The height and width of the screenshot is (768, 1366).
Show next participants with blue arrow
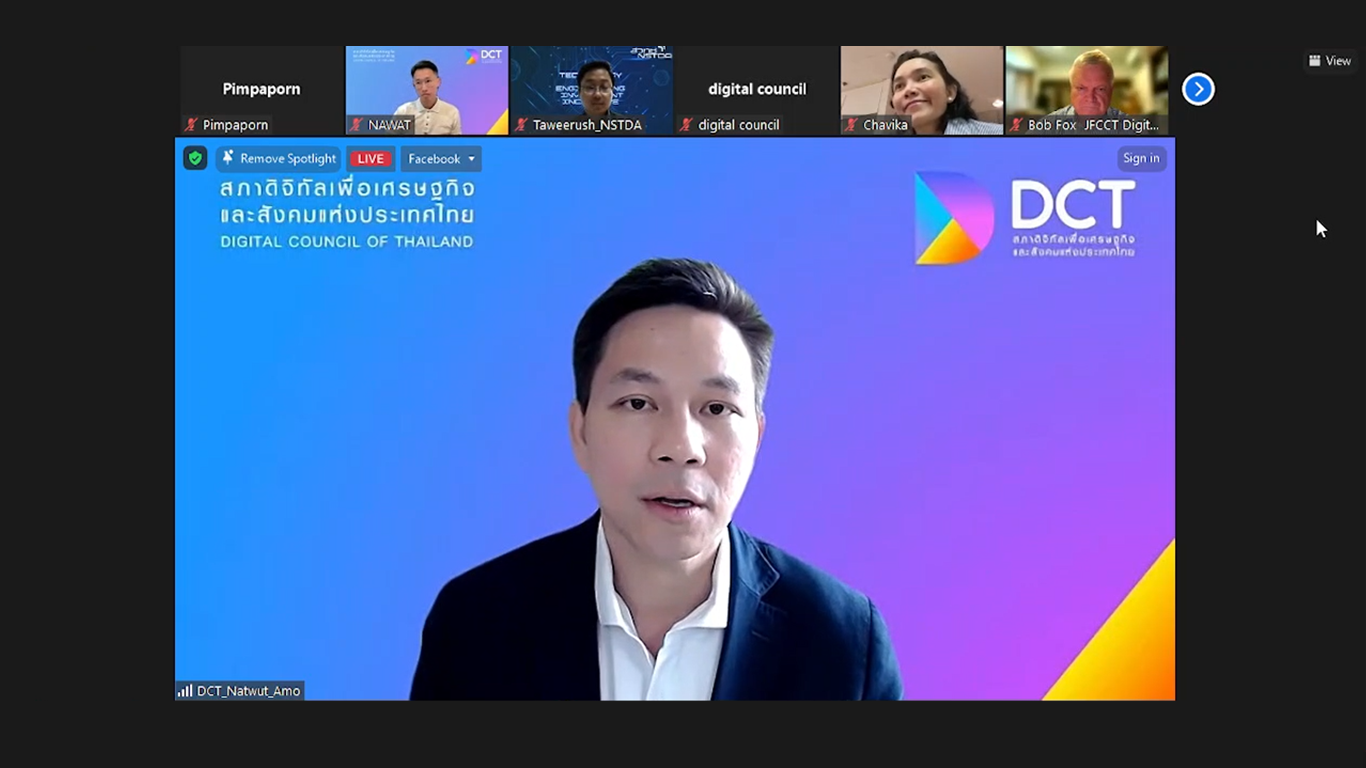pyautogui.click(x=1198, y=89)
